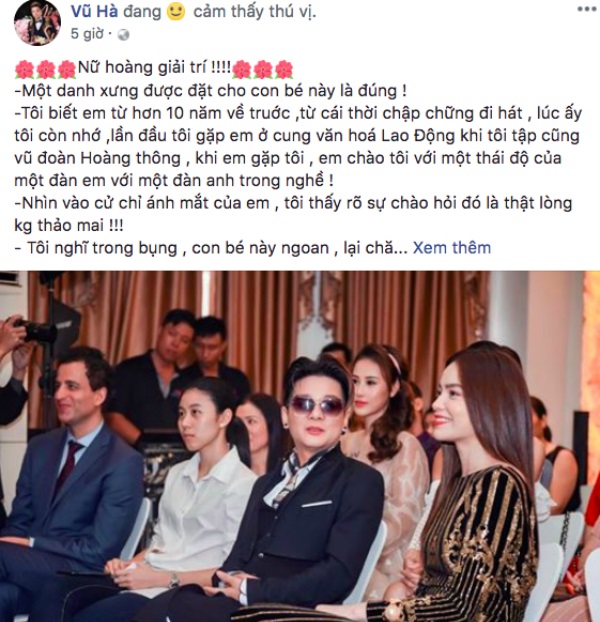
Task: Click the flower emoji right after the exclamation marks
Action: 242,69
